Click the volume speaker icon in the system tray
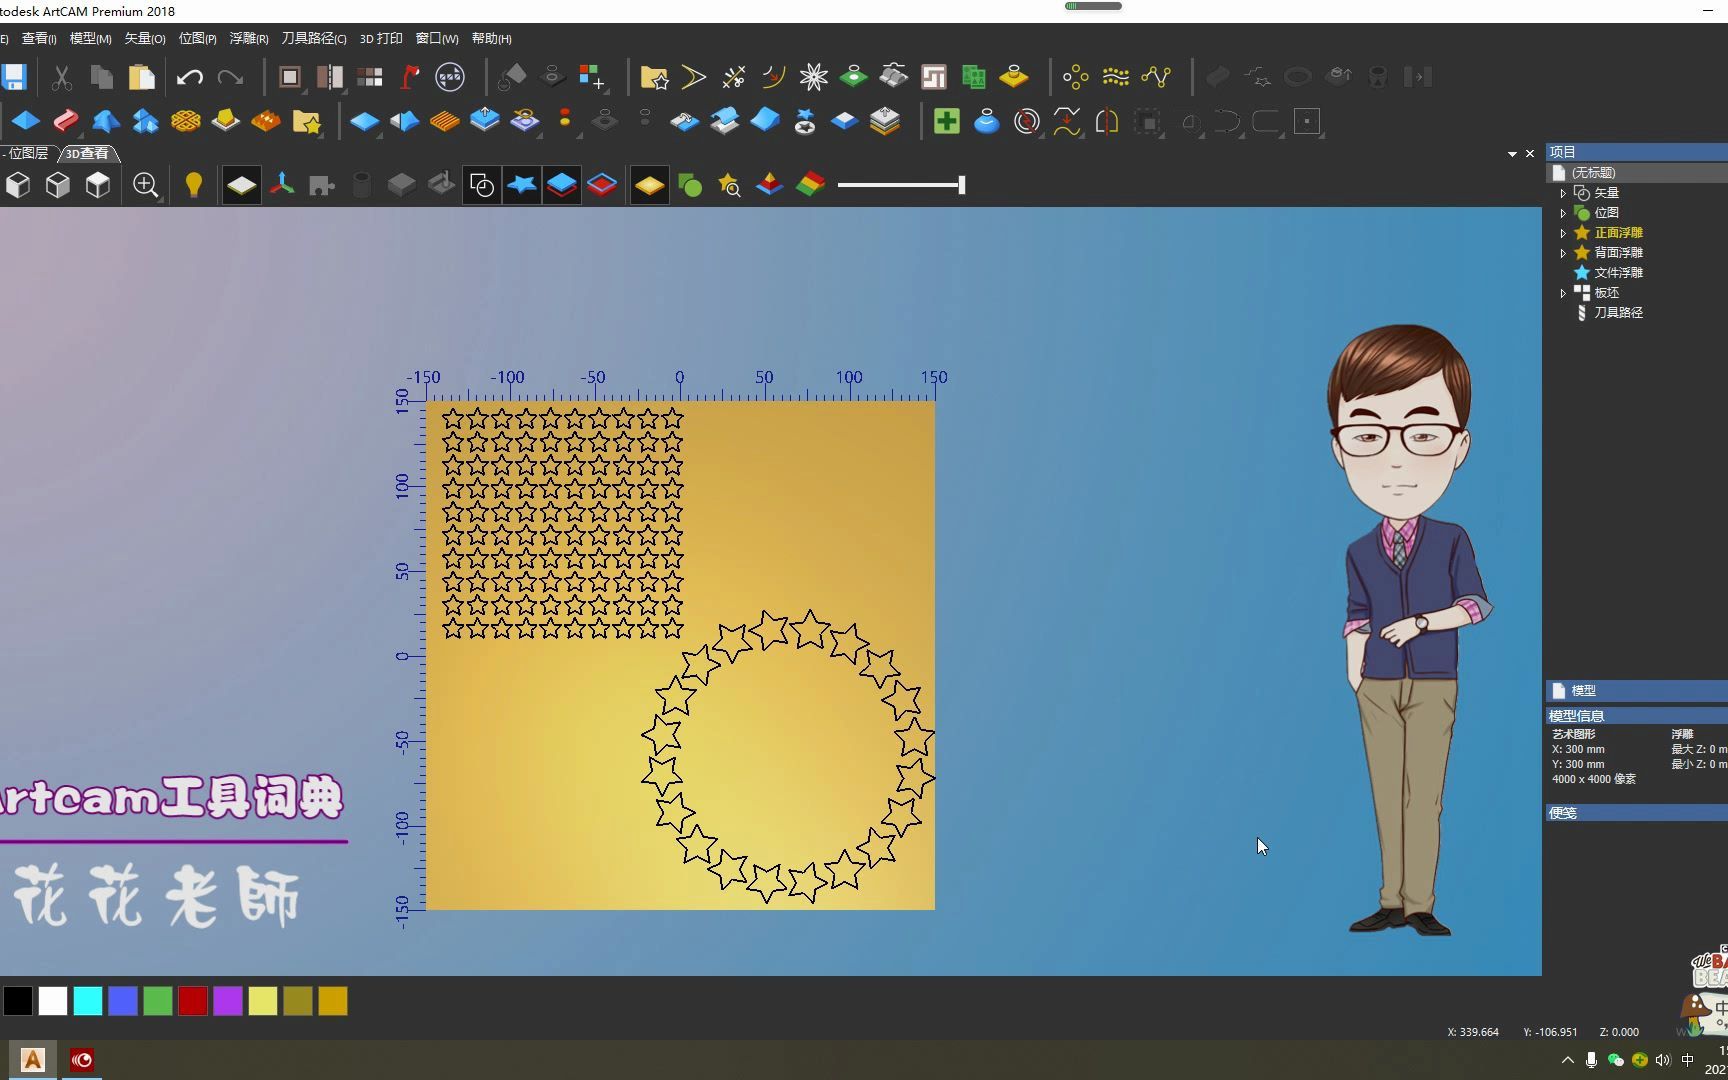Screen dimensions: 1728x1080 click(1663, 1060)
